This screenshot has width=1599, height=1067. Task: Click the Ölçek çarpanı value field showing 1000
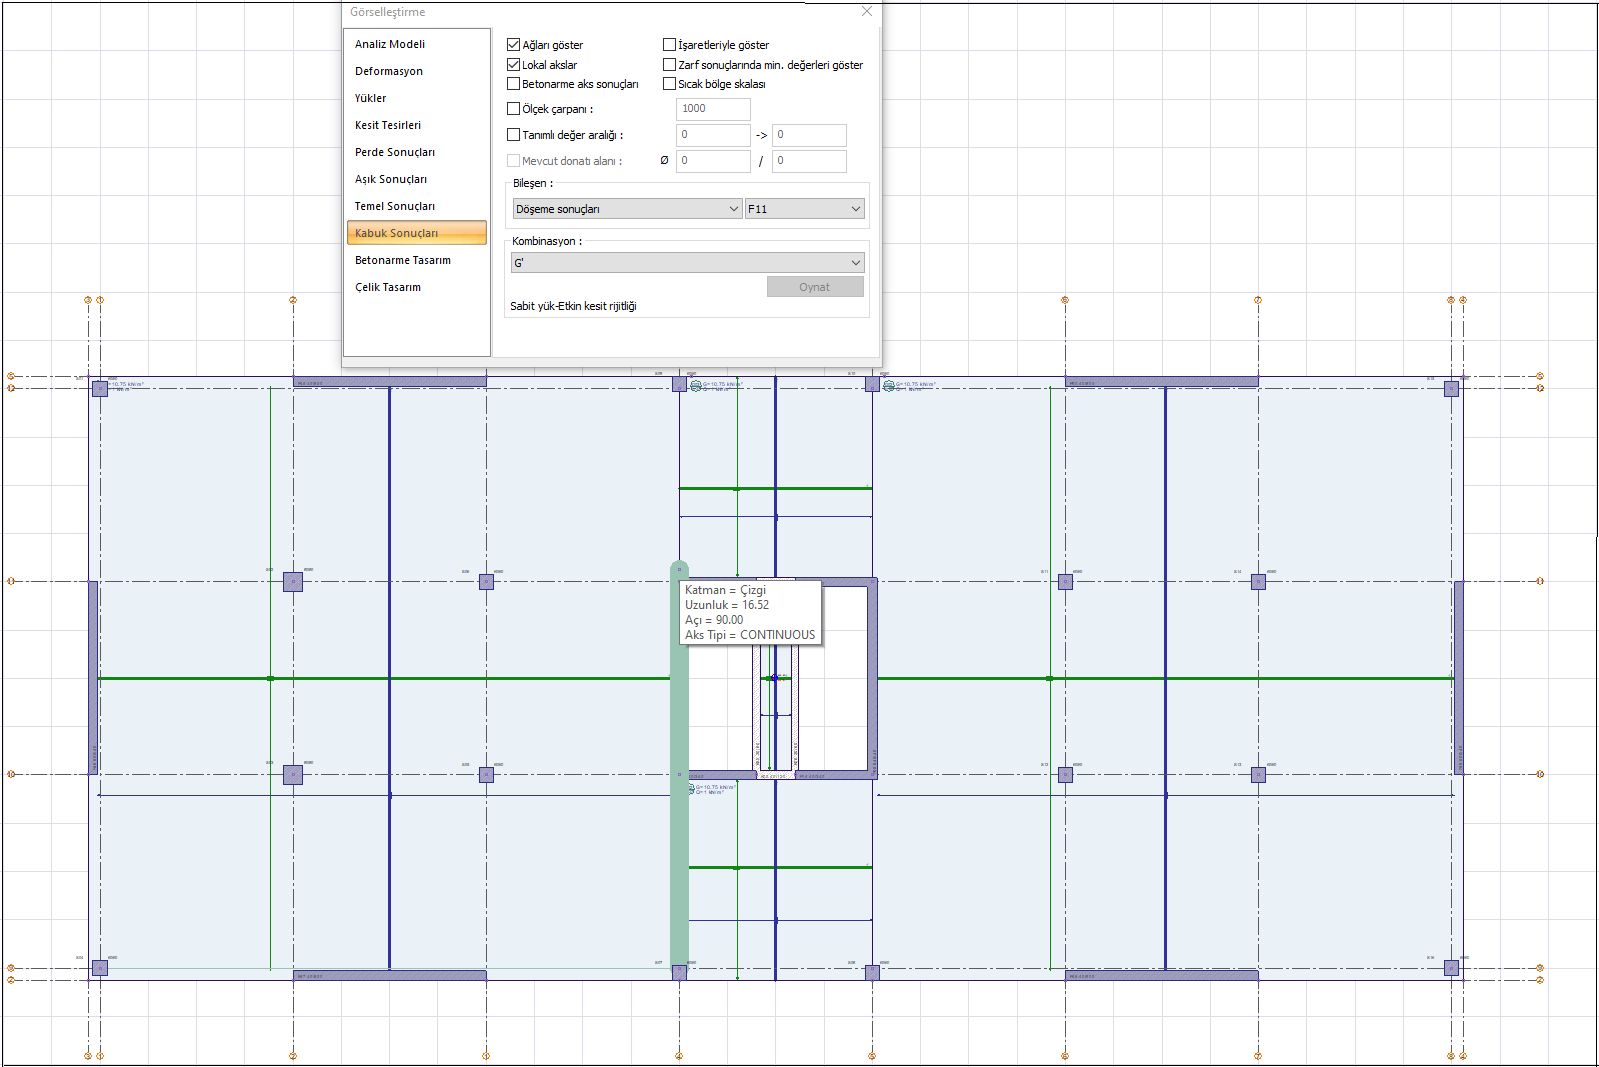(712, 109)
